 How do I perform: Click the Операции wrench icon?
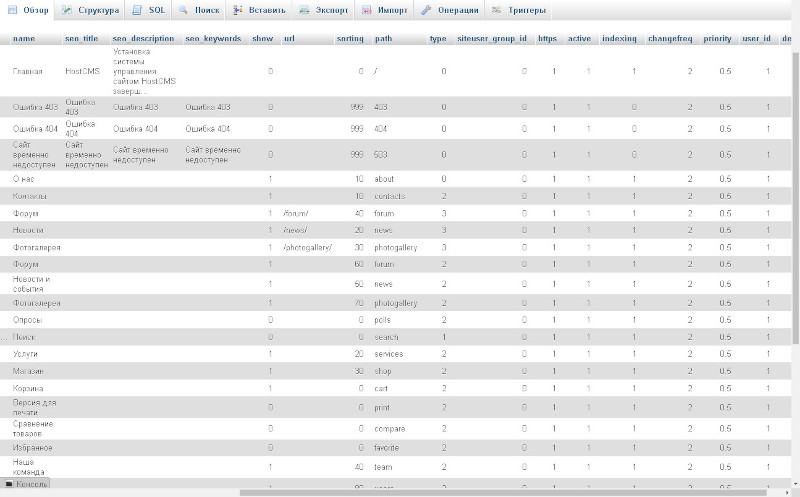(426, 10)
